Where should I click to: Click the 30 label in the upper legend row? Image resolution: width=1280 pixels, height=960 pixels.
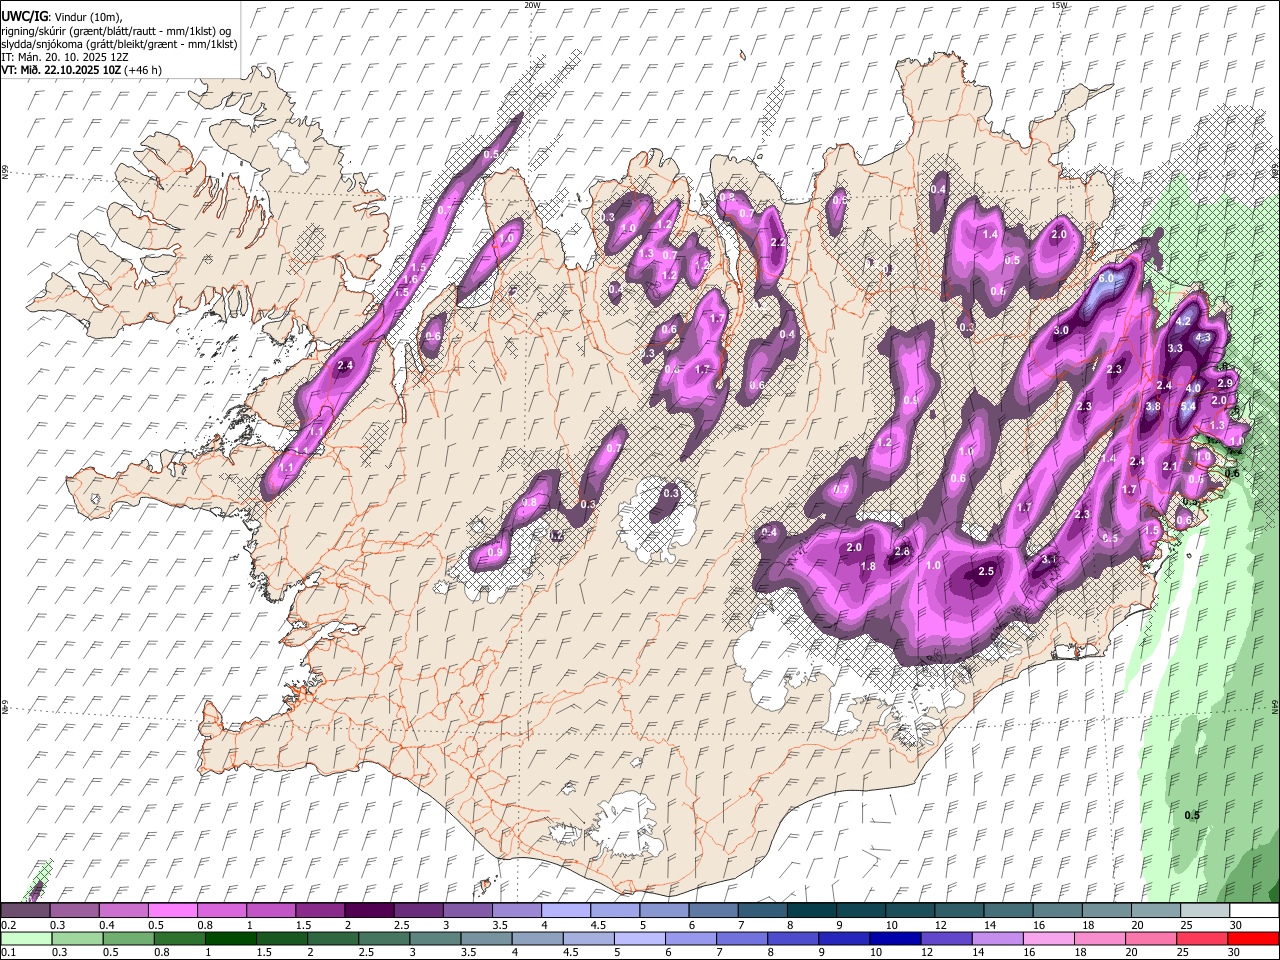[x=1236, y=925]
